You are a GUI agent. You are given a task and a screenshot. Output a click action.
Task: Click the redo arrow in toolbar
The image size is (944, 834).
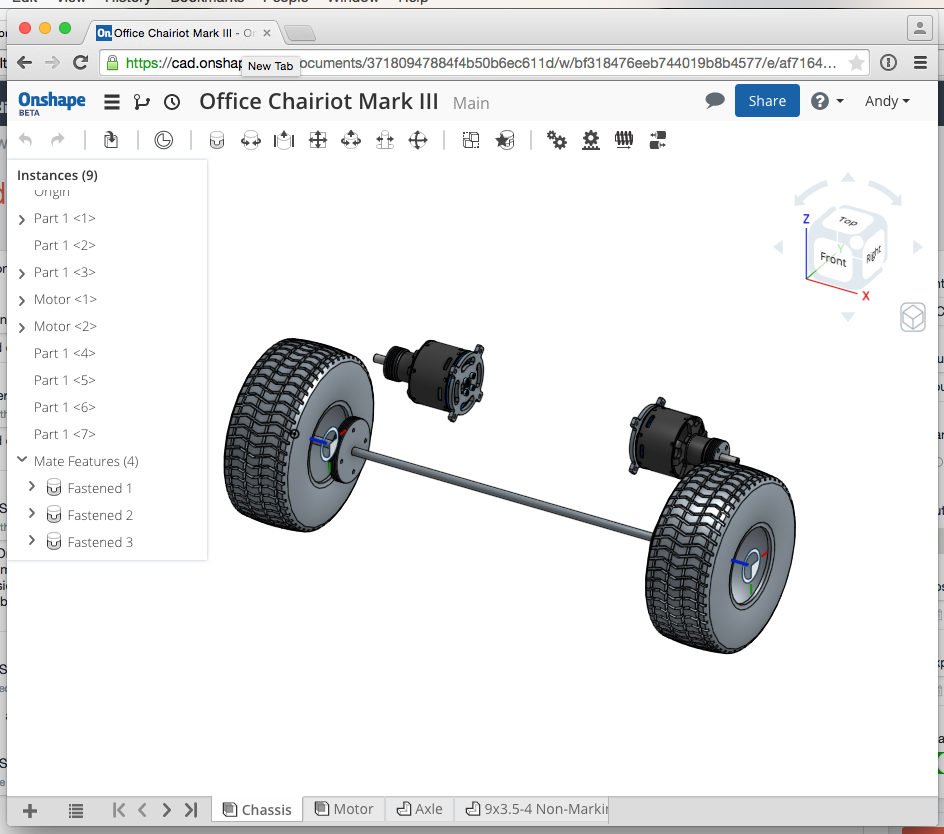point(57,140)
